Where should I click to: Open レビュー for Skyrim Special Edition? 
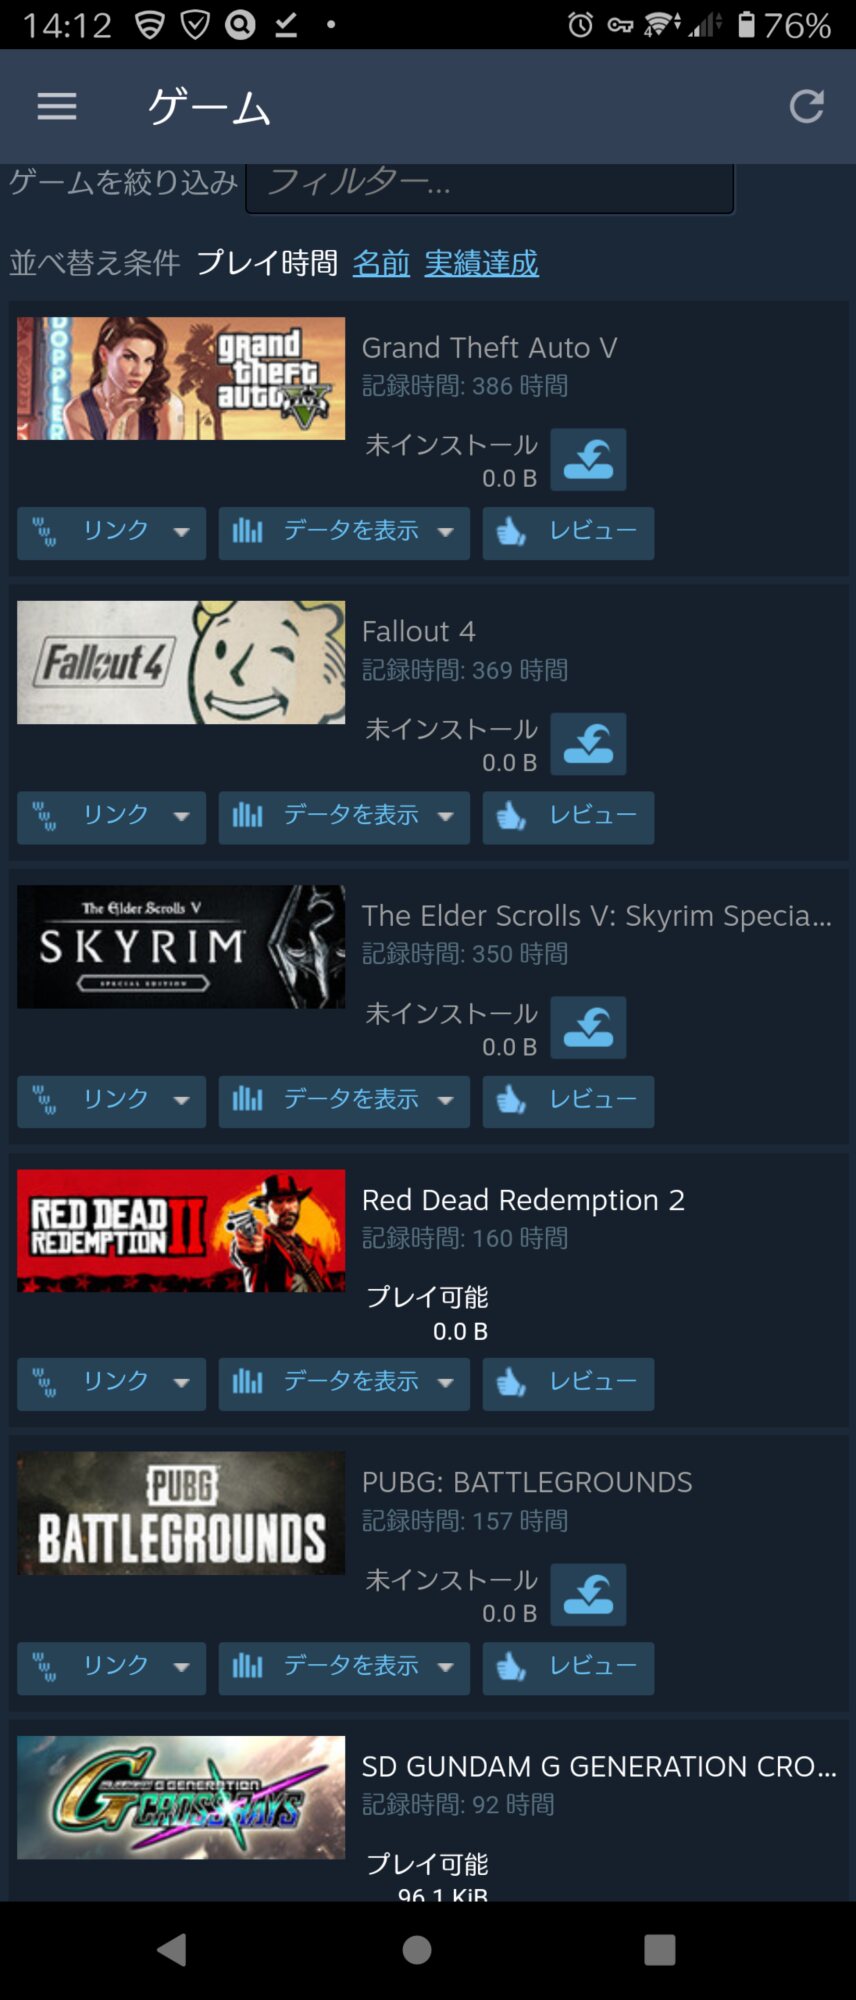pos(568,1101)
